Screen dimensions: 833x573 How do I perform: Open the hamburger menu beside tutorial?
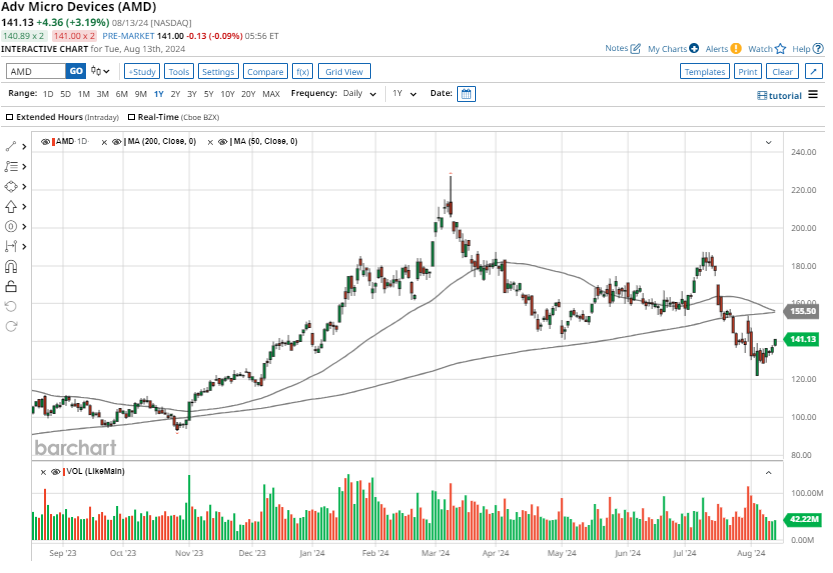coord(812,95)
